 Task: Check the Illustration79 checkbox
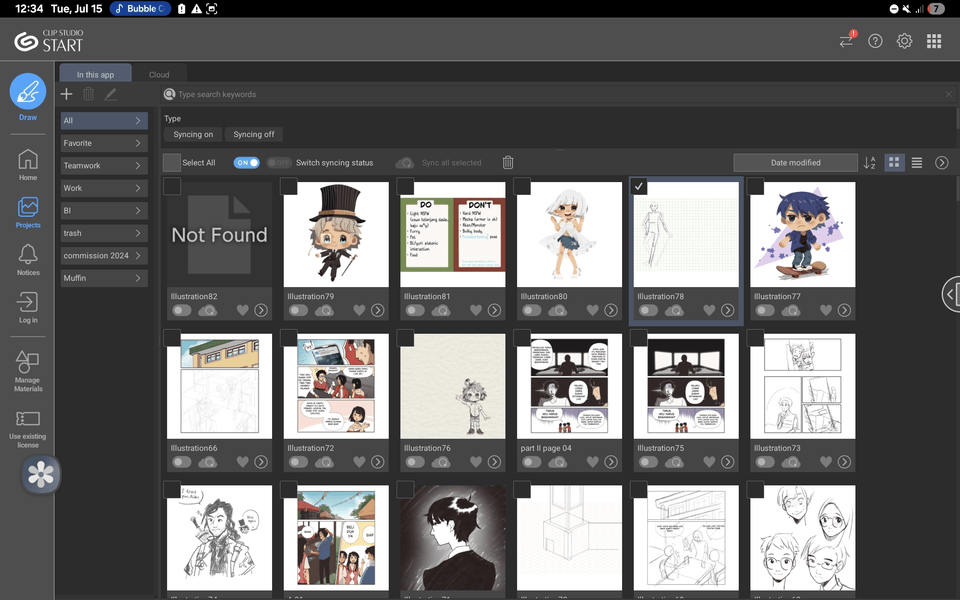[288, 186]
